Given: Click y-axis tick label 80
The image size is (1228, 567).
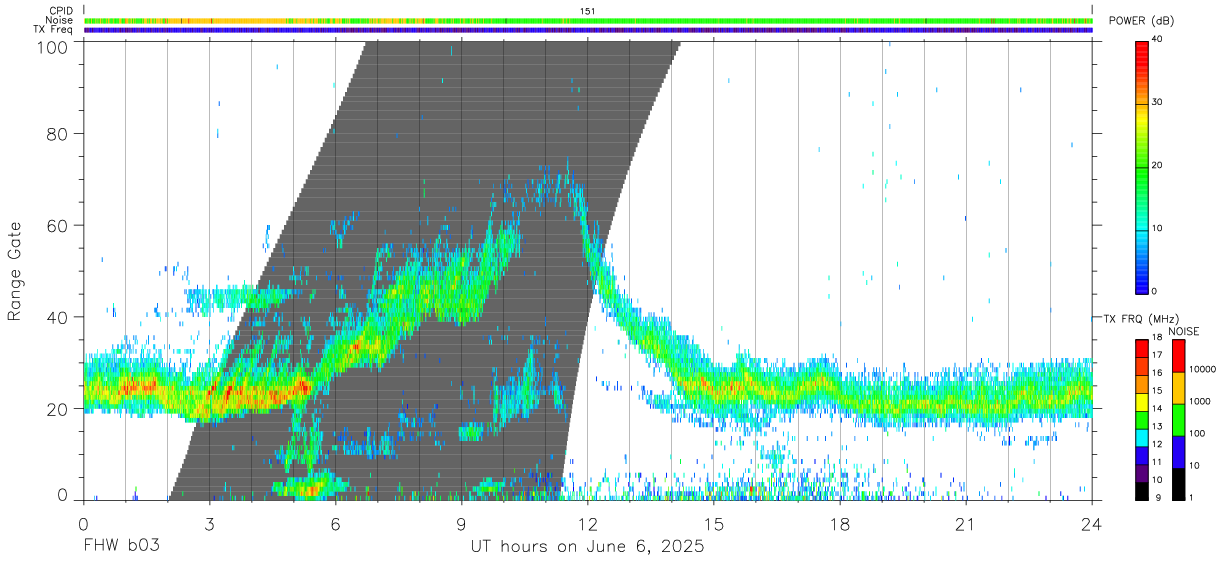Looking at the screenshot, I should 57,134.
